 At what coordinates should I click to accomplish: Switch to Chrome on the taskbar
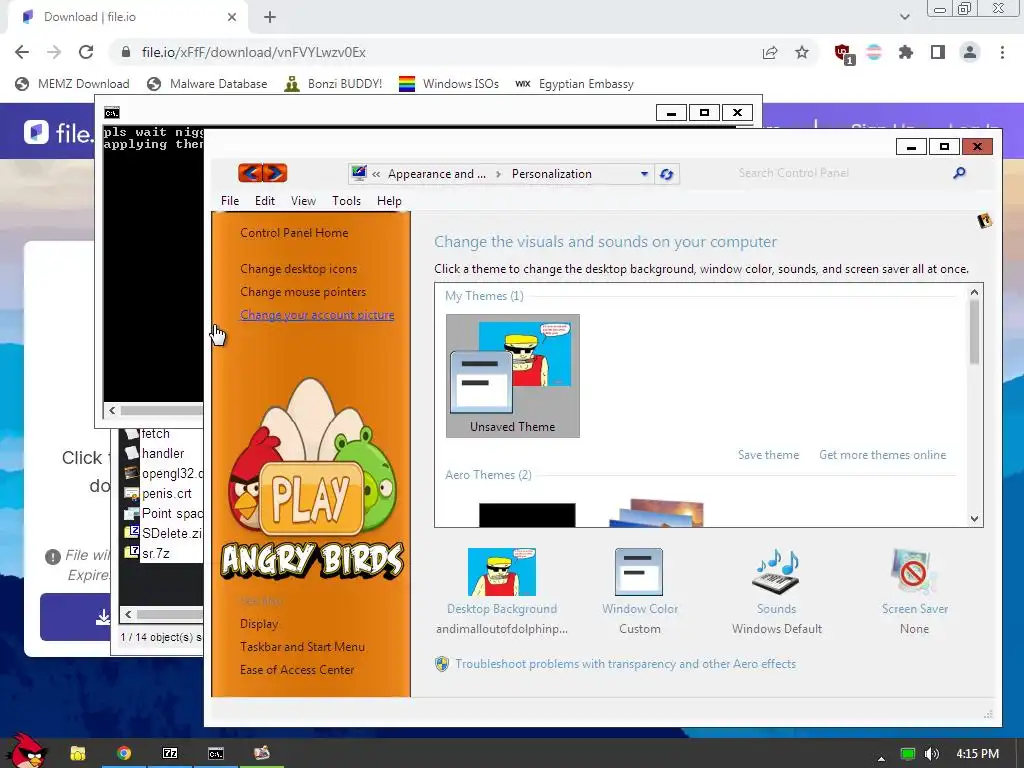(124, 753)
